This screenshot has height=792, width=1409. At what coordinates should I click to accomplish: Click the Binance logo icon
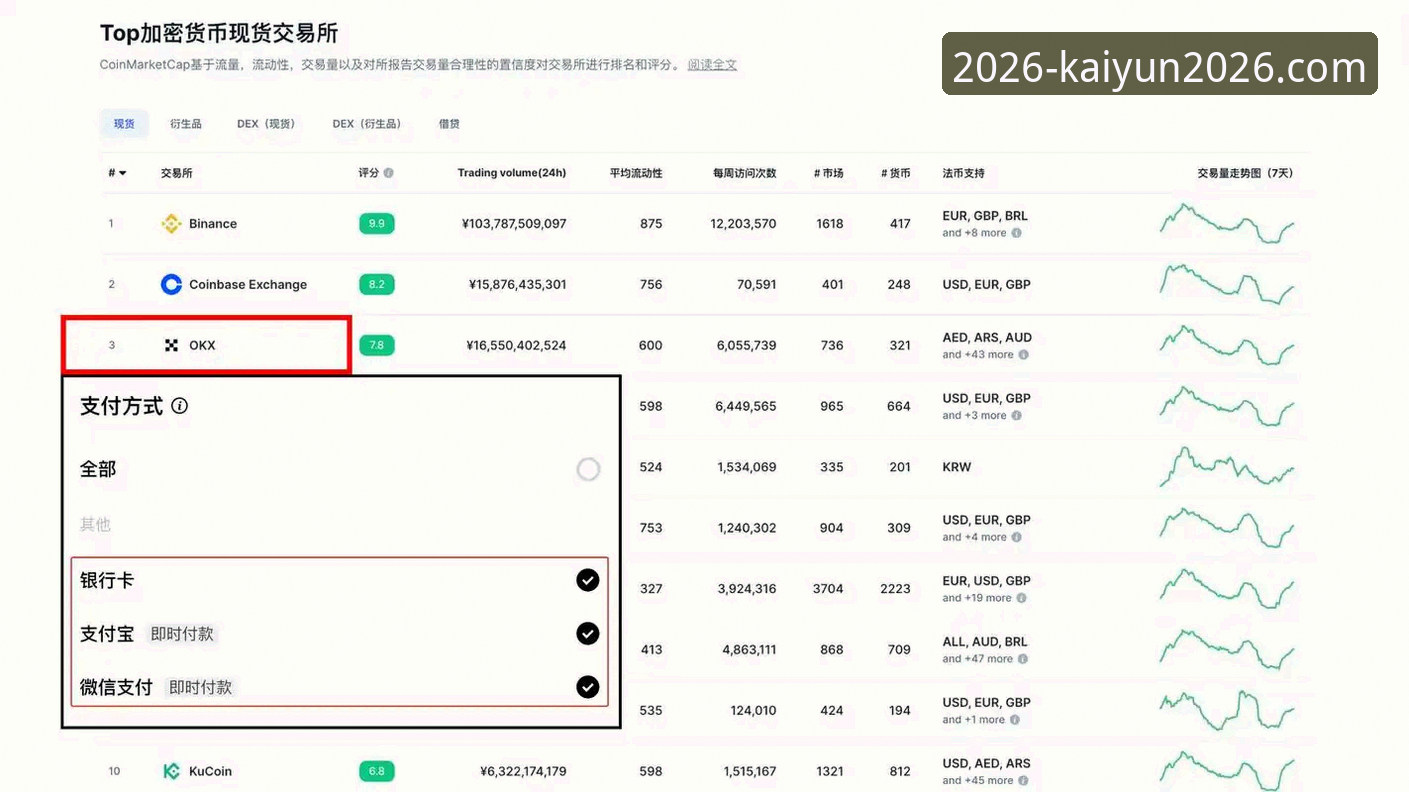(171, 224)
